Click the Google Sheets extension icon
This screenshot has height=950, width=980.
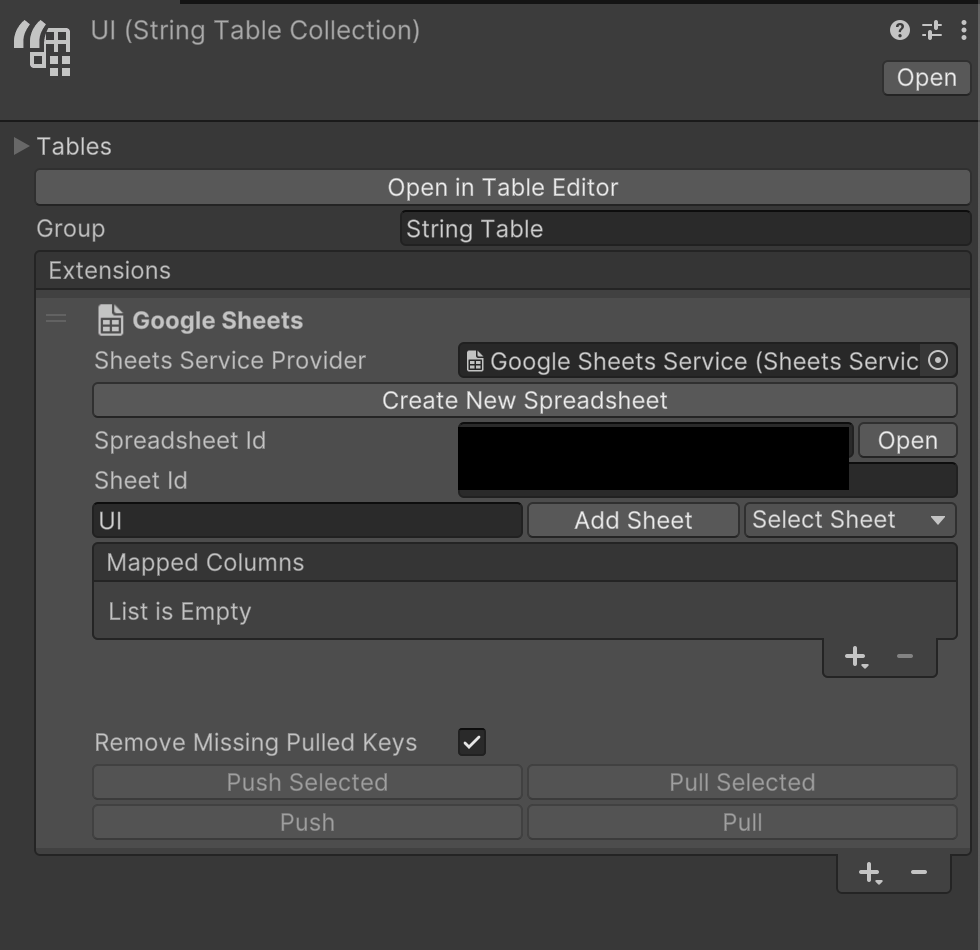click(x=110, y=320)
